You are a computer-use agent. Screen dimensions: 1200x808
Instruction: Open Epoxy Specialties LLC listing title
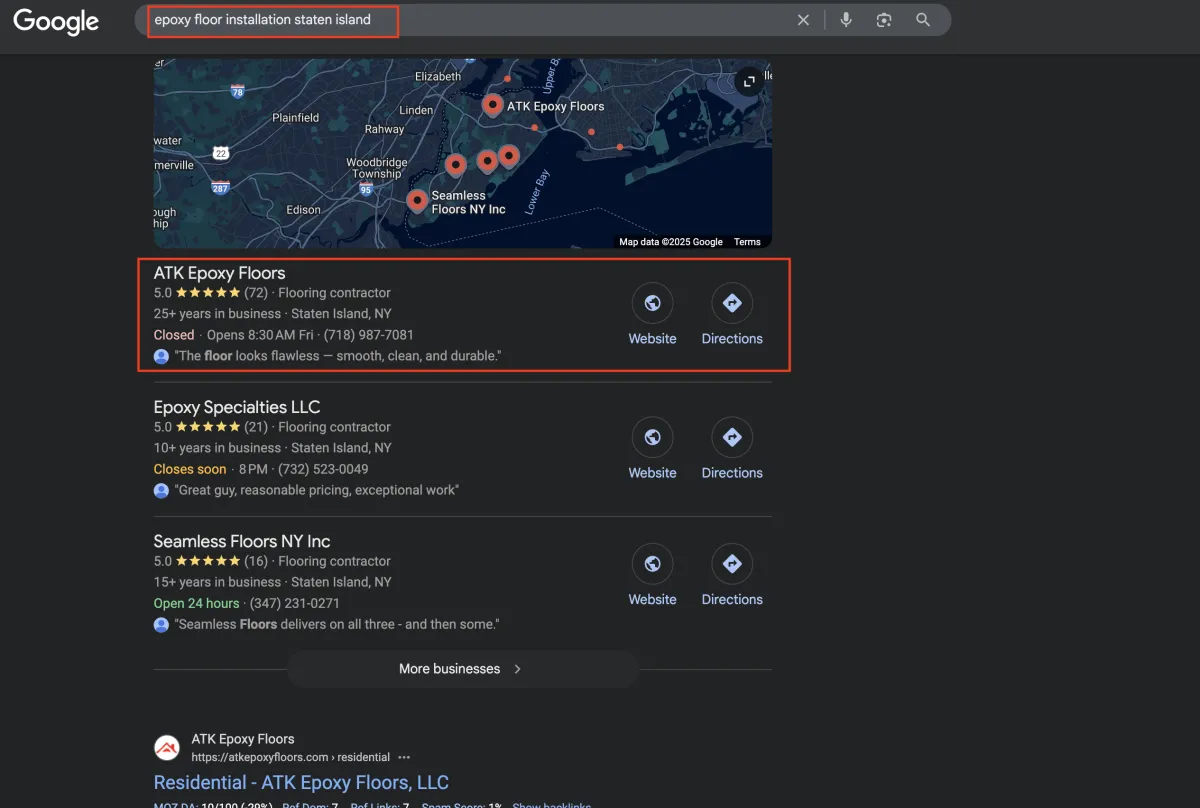[237, 407]
